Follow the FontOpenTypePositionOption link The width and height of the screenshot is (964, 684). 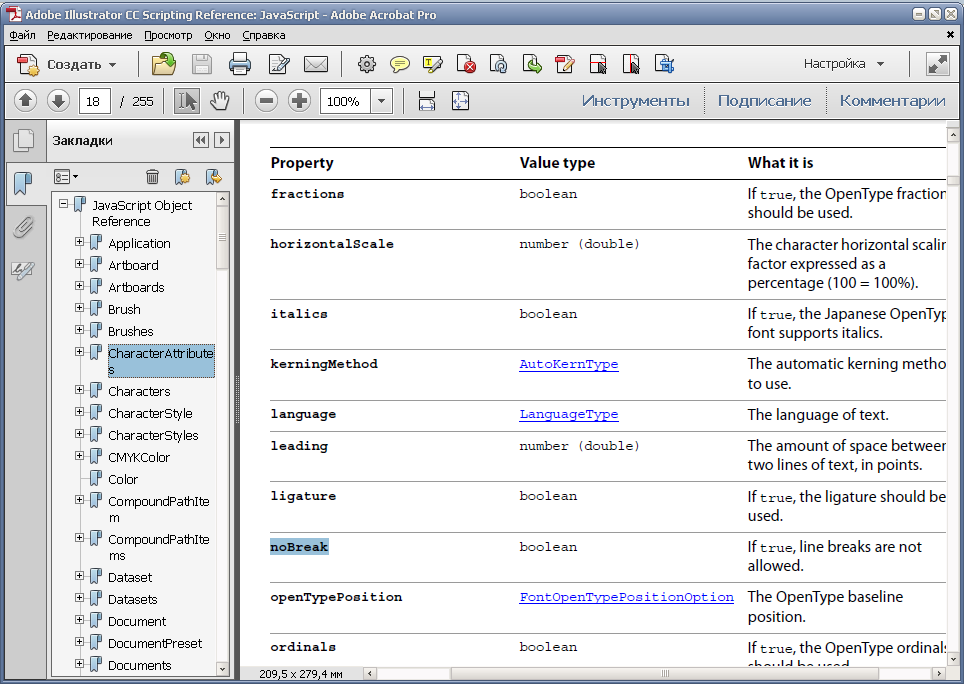tap(626, 597)
